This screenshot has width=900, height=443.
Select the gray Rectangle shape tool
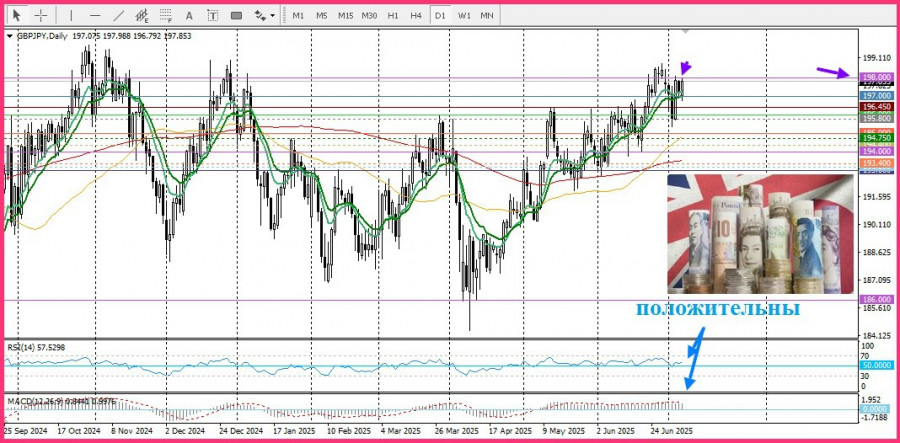[236, 15]
